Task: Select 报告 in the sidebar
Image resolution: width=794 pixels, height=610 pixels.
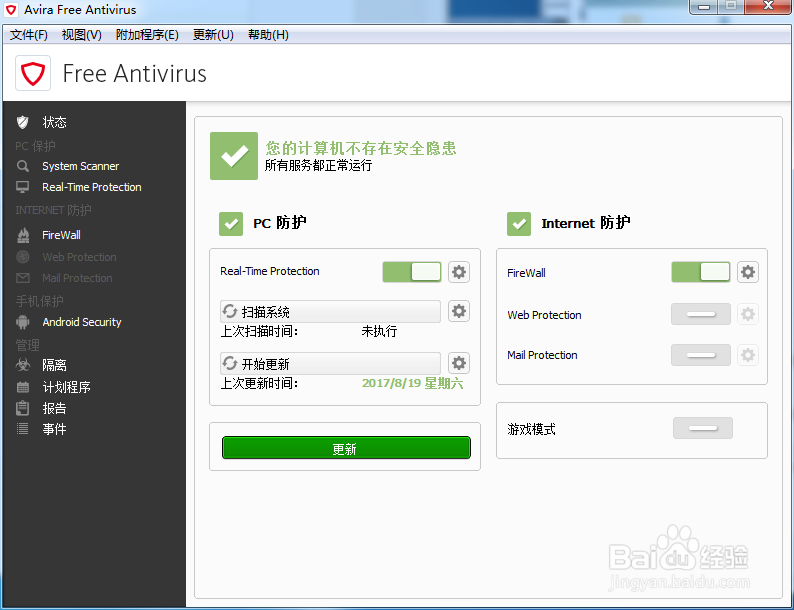Action: tap(54, 409)
